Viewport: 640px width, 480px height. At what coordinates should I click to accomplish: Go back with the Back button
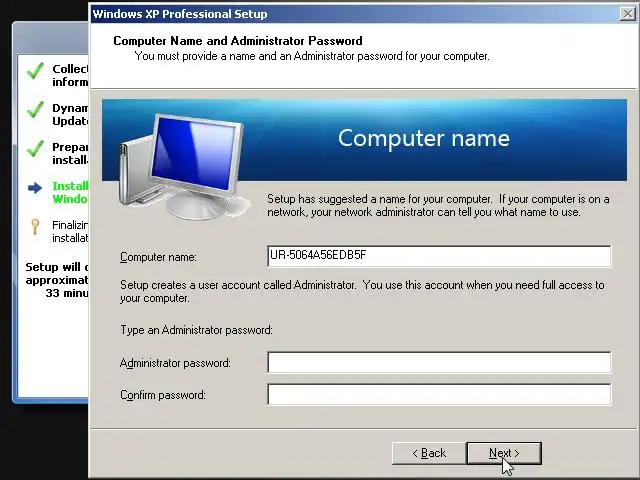429,453
